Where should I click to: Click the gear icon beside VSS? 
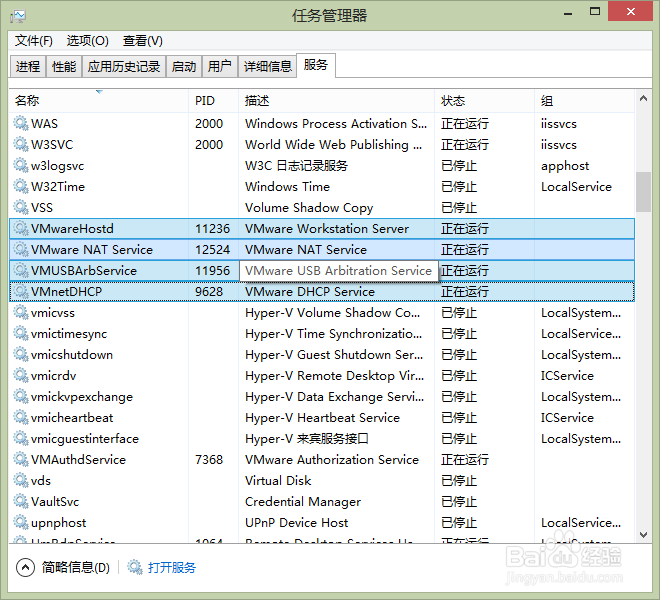pos(20,207)
